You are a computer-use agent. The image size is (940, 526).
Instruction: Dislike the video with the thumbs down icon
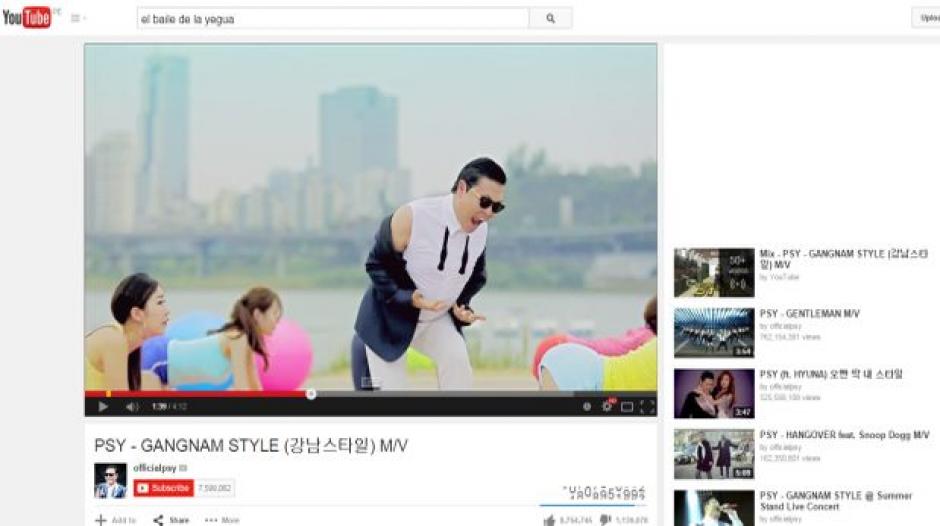point(605,520)
